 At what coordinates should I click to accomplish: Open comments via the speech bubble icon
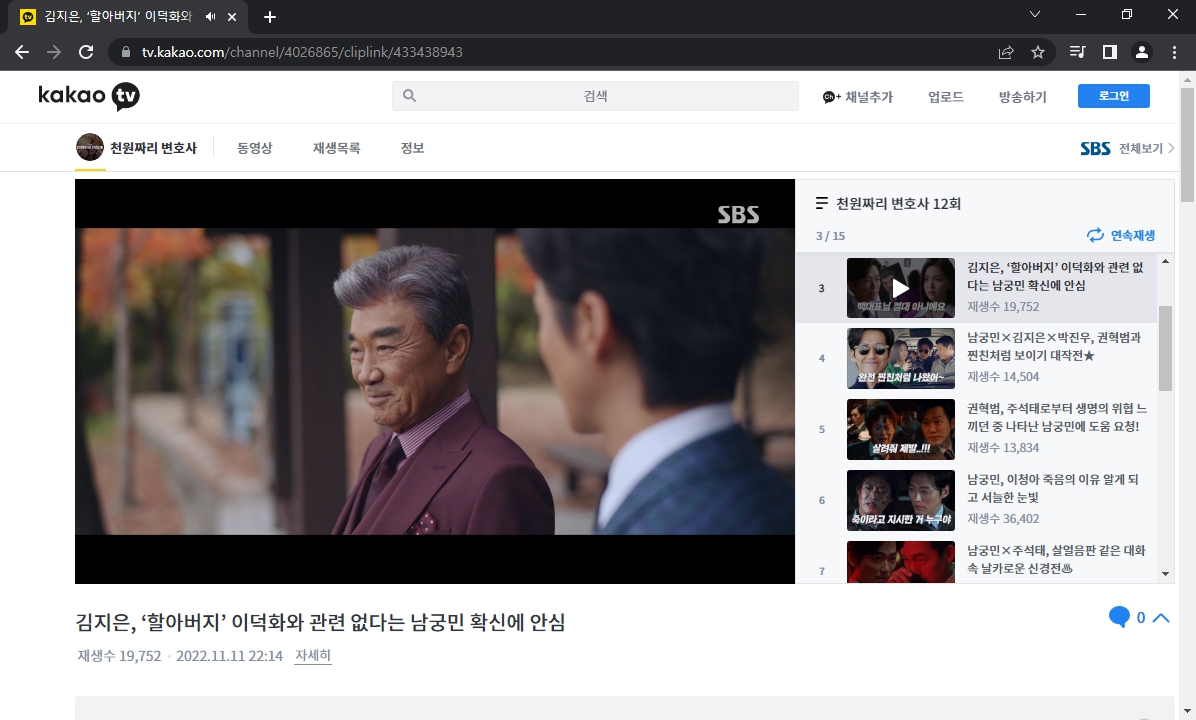pyautogui.click(x=1119, y=617)
